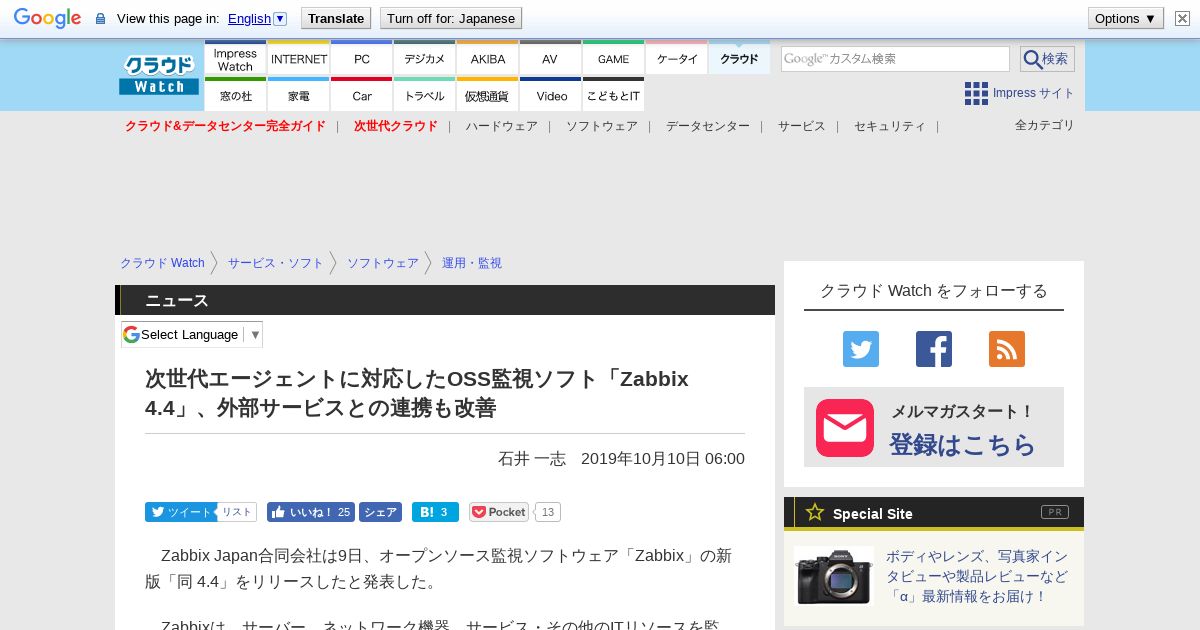Click the Zabbix 4.4 article headline
The height and width of the screenshot is (630, 1200).
pos(417,393)
